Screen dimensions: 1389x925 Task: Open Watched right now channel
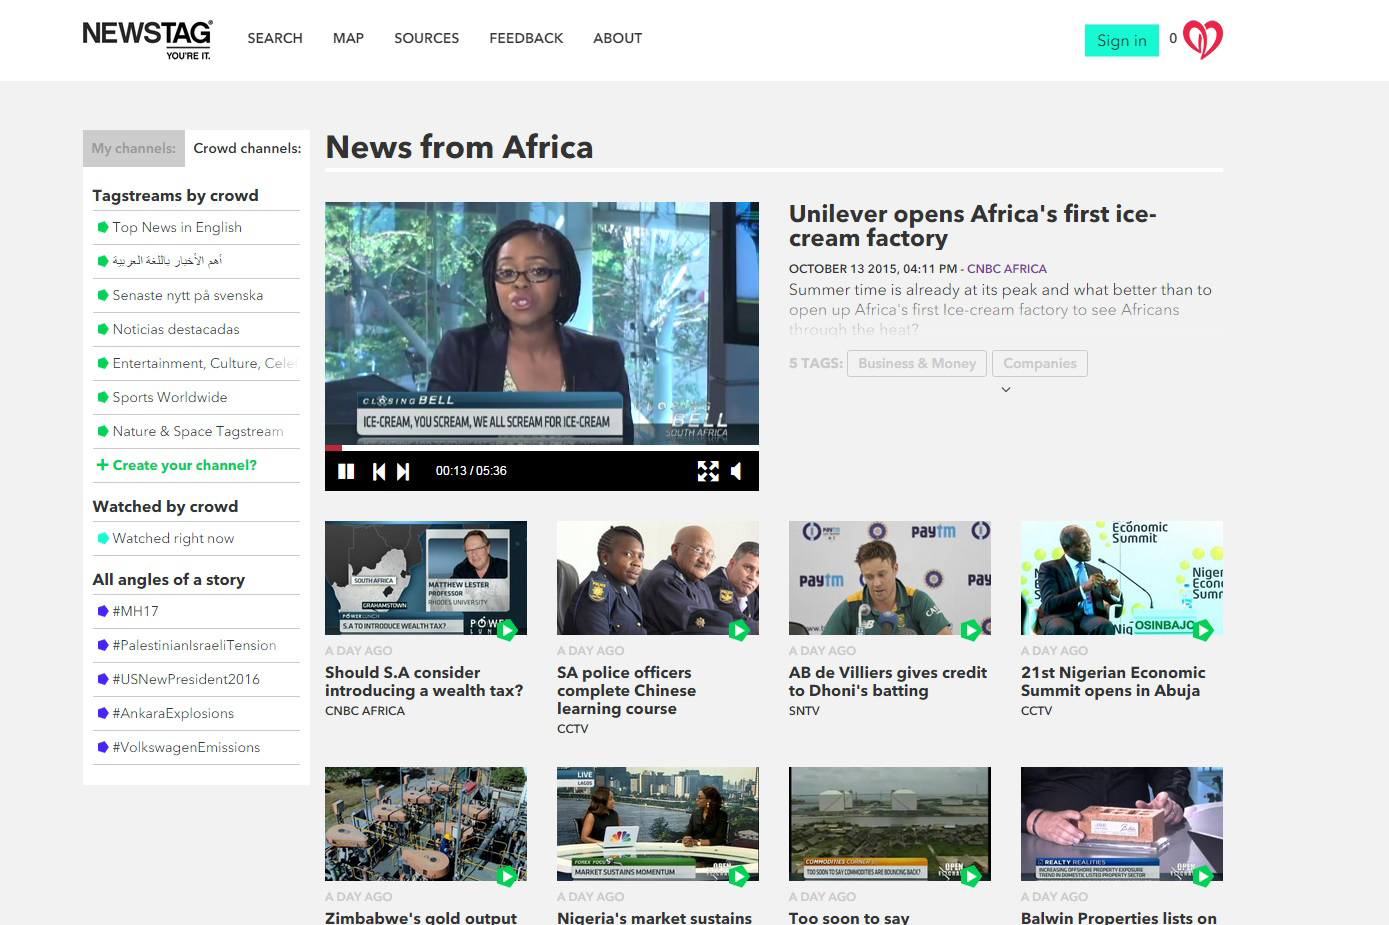pos(173,538)
